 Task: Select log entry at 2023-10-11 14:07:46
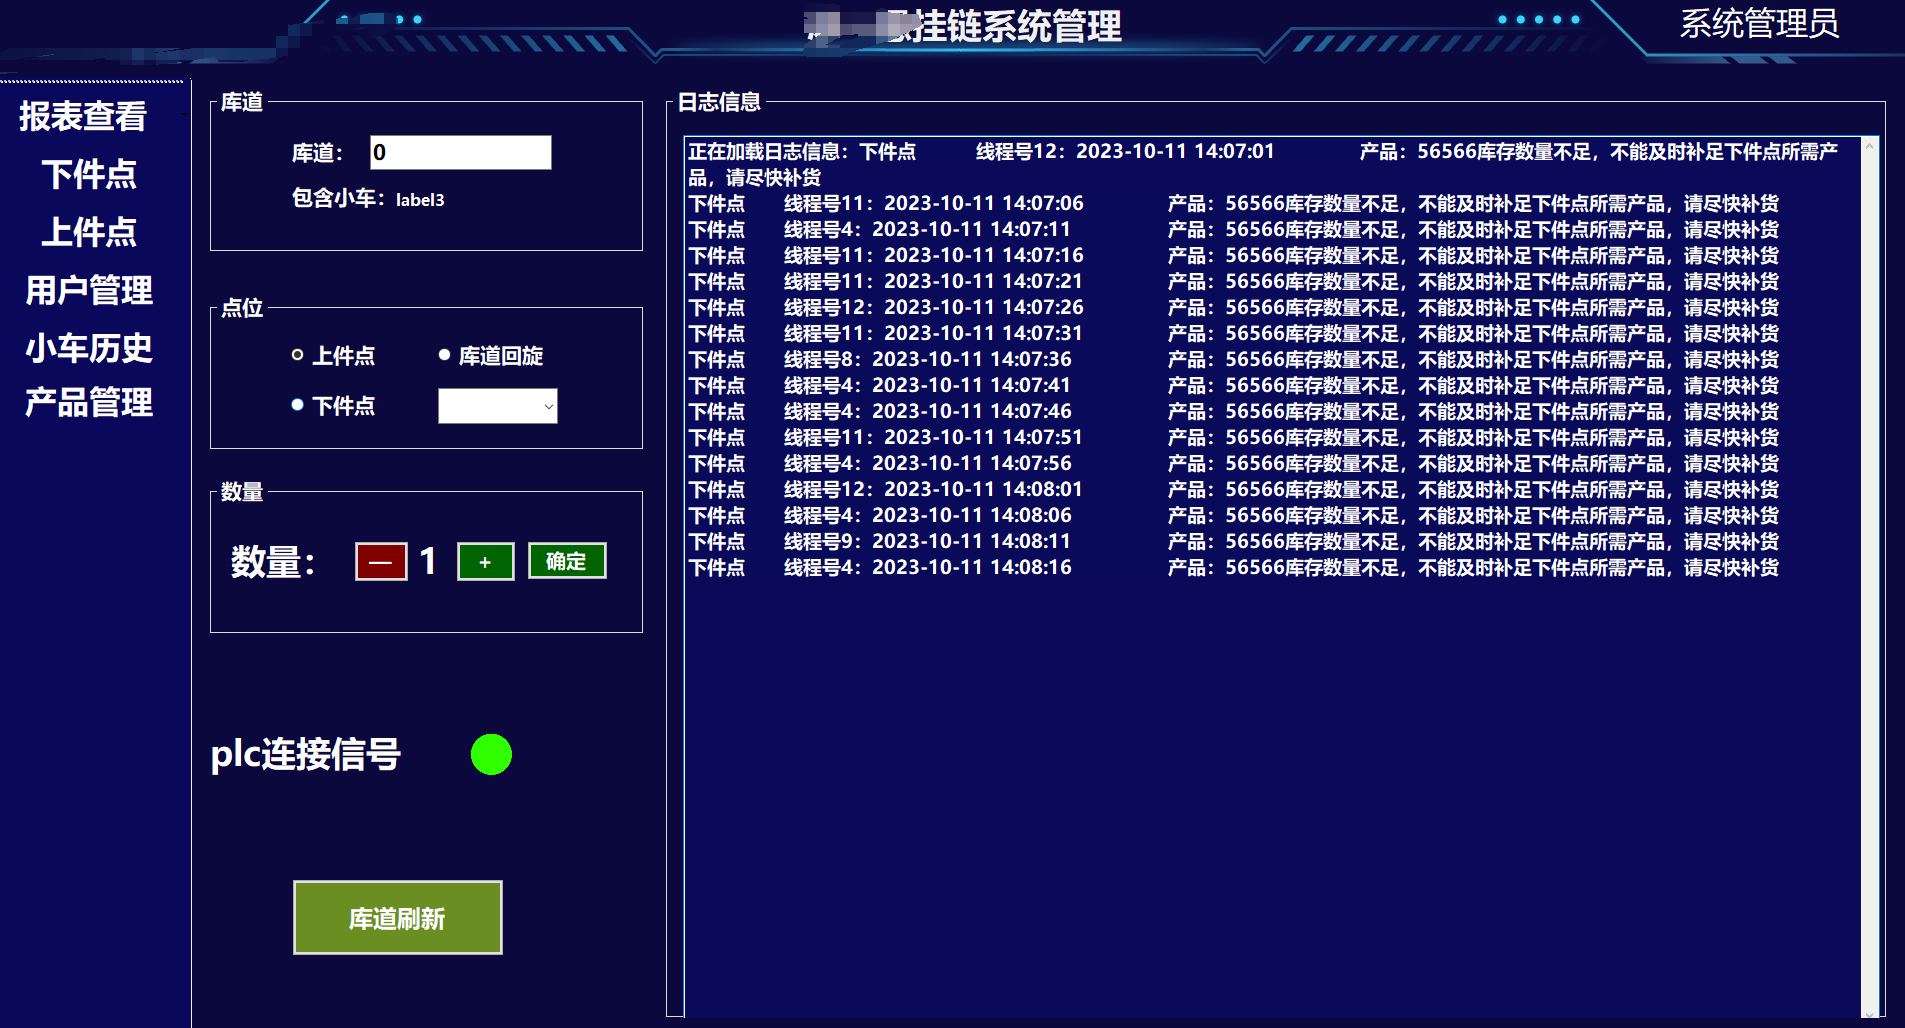(x=1233, y=411)
